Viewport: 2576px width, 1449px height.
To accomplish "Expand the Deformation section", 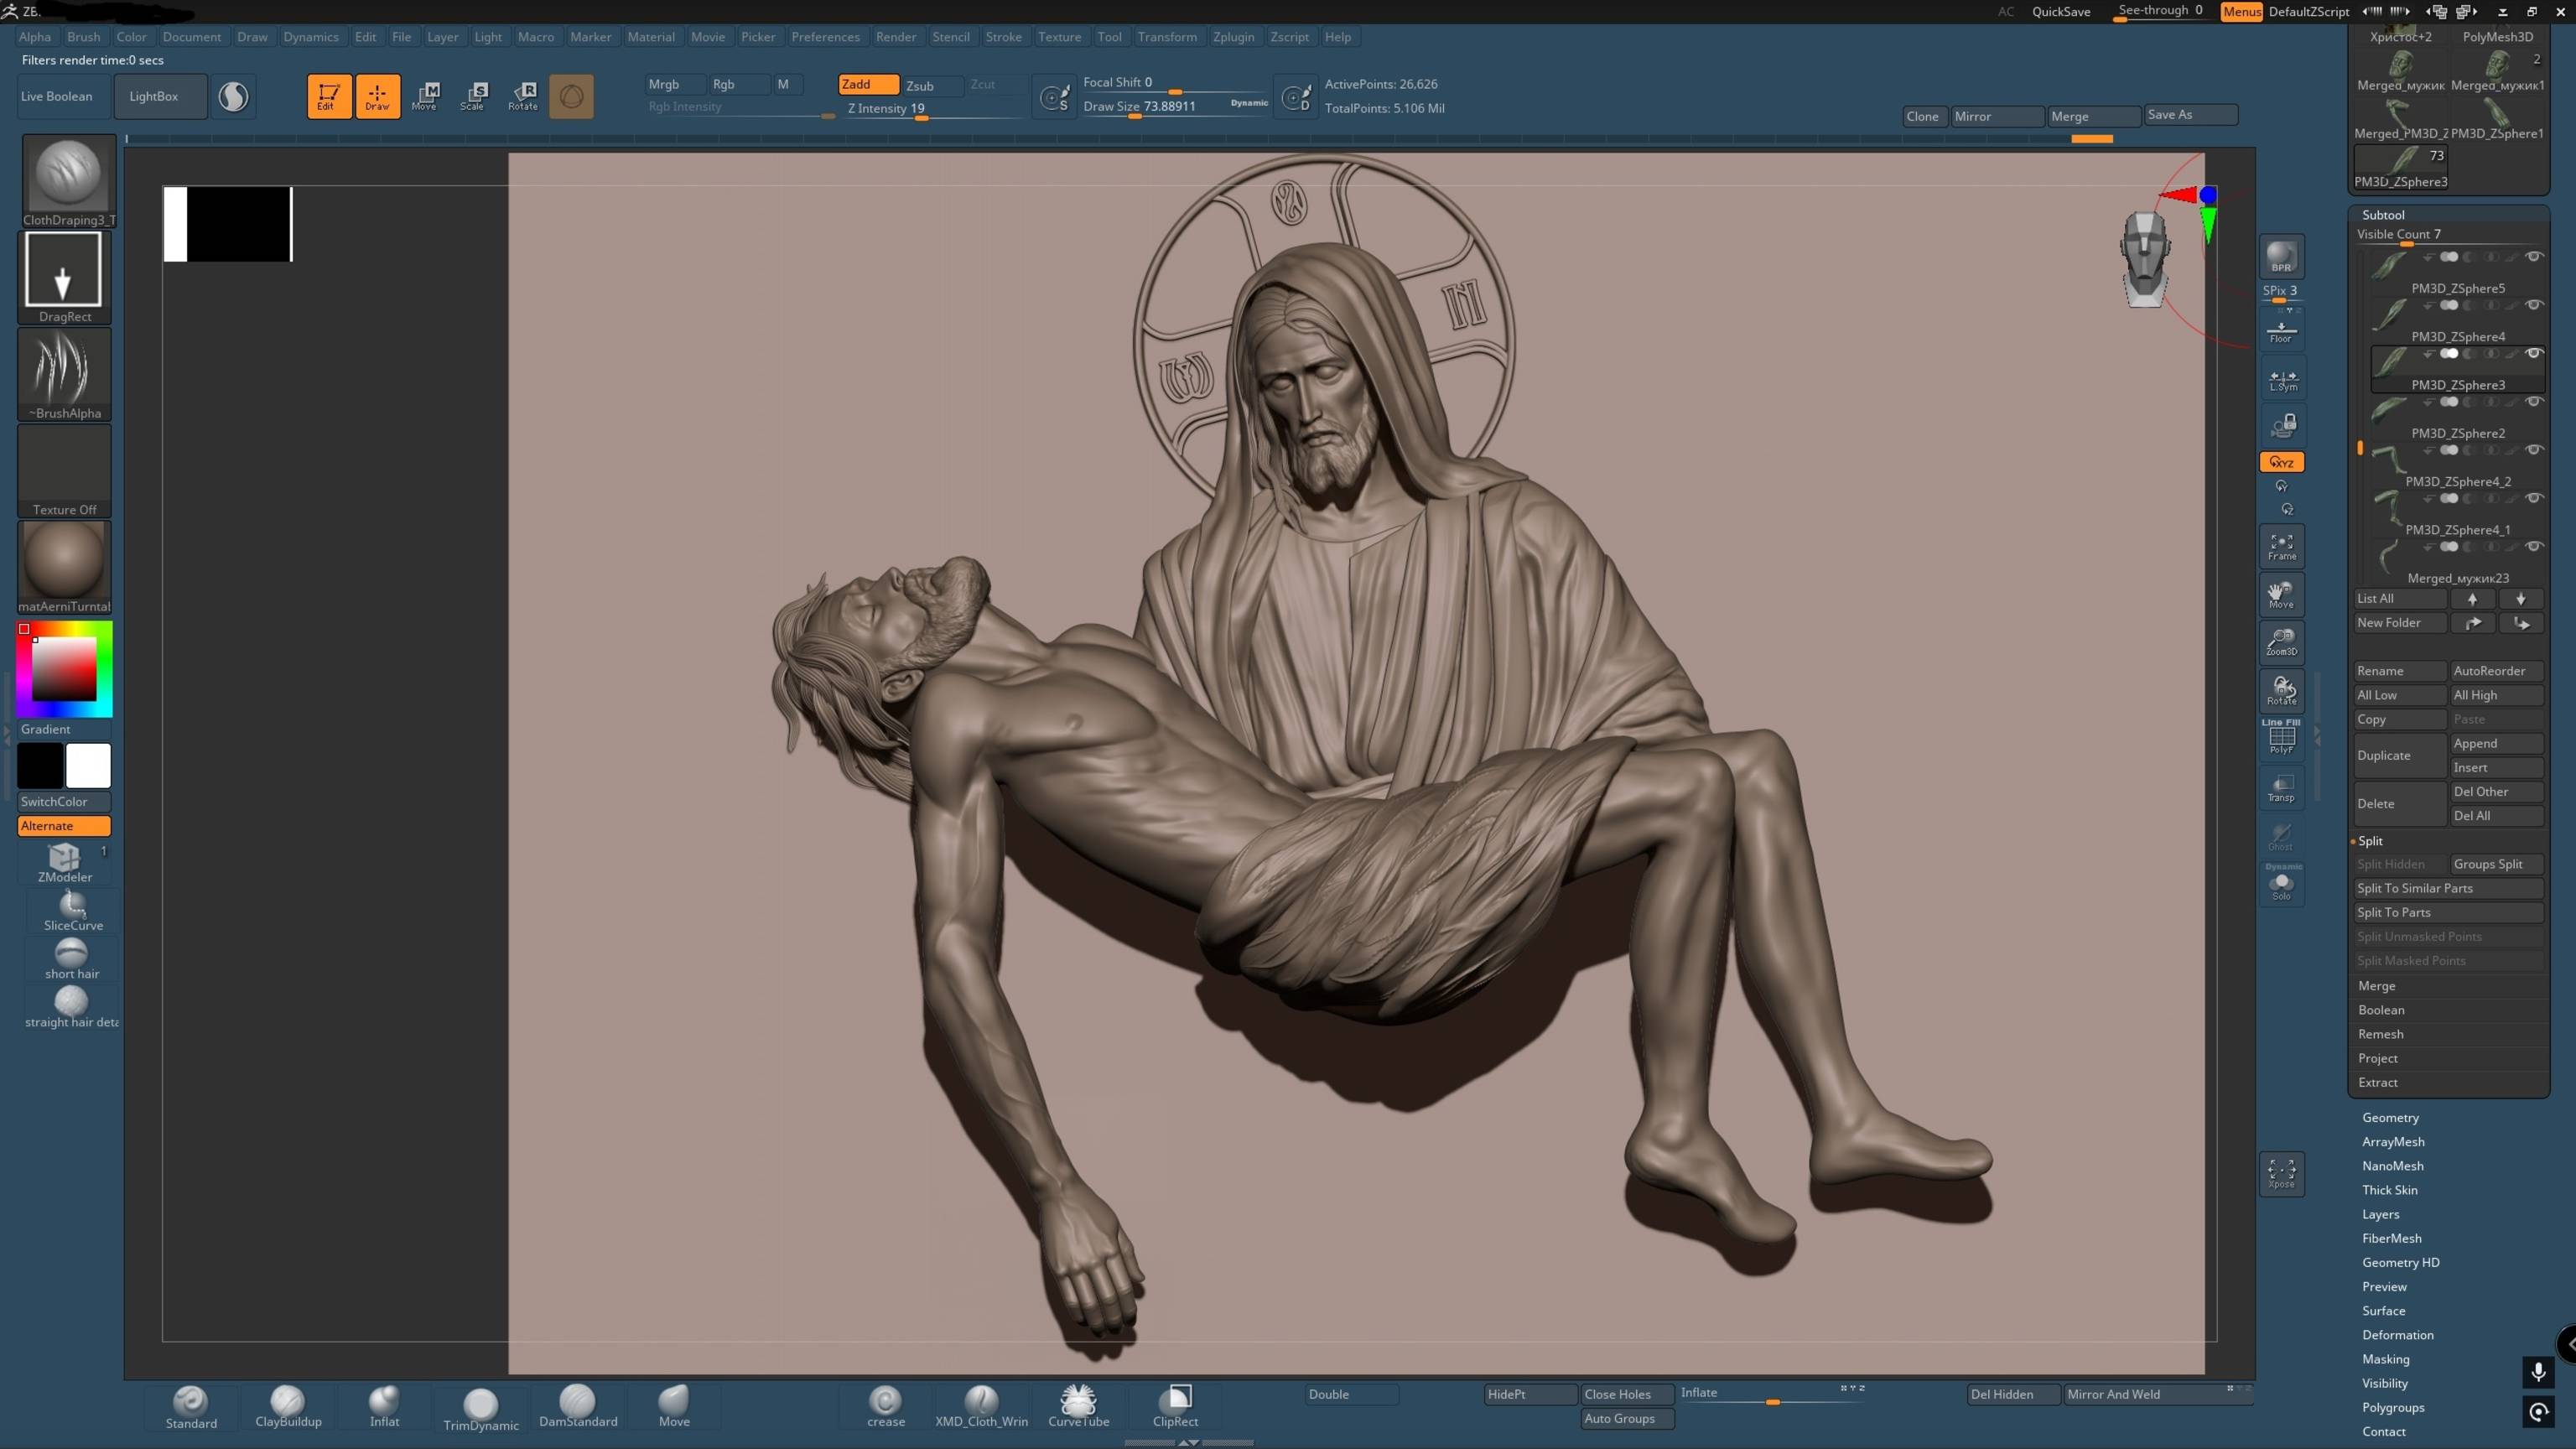I will [2397, 1335].
